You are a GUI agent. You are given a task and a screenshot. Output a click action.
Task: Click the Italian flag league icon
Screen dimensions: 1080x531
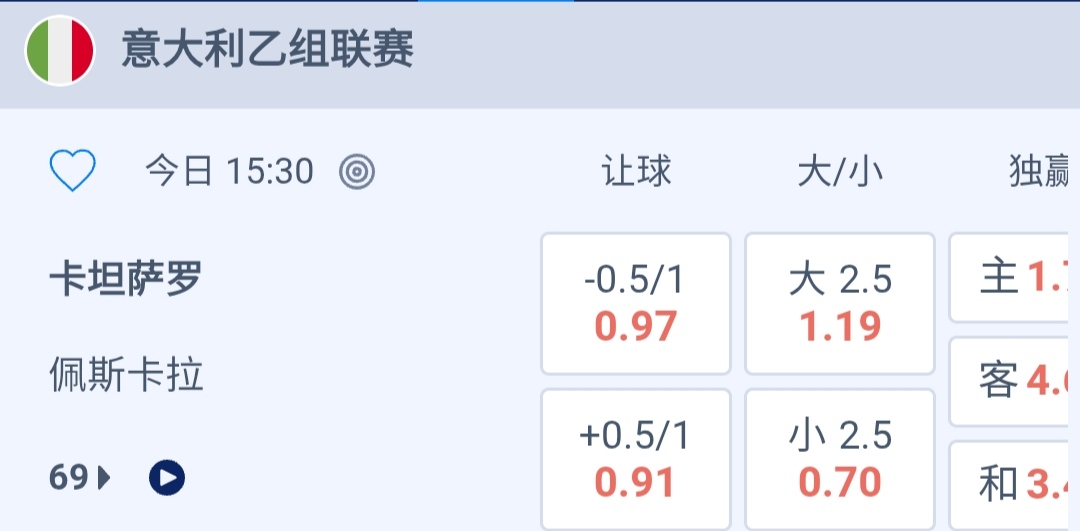point(60,50)
